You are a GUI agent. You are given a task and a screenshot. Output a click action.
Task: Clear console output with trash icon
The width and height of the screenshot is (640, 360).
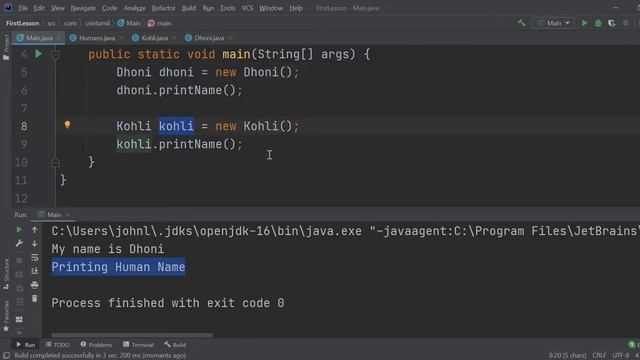[35, 299]
